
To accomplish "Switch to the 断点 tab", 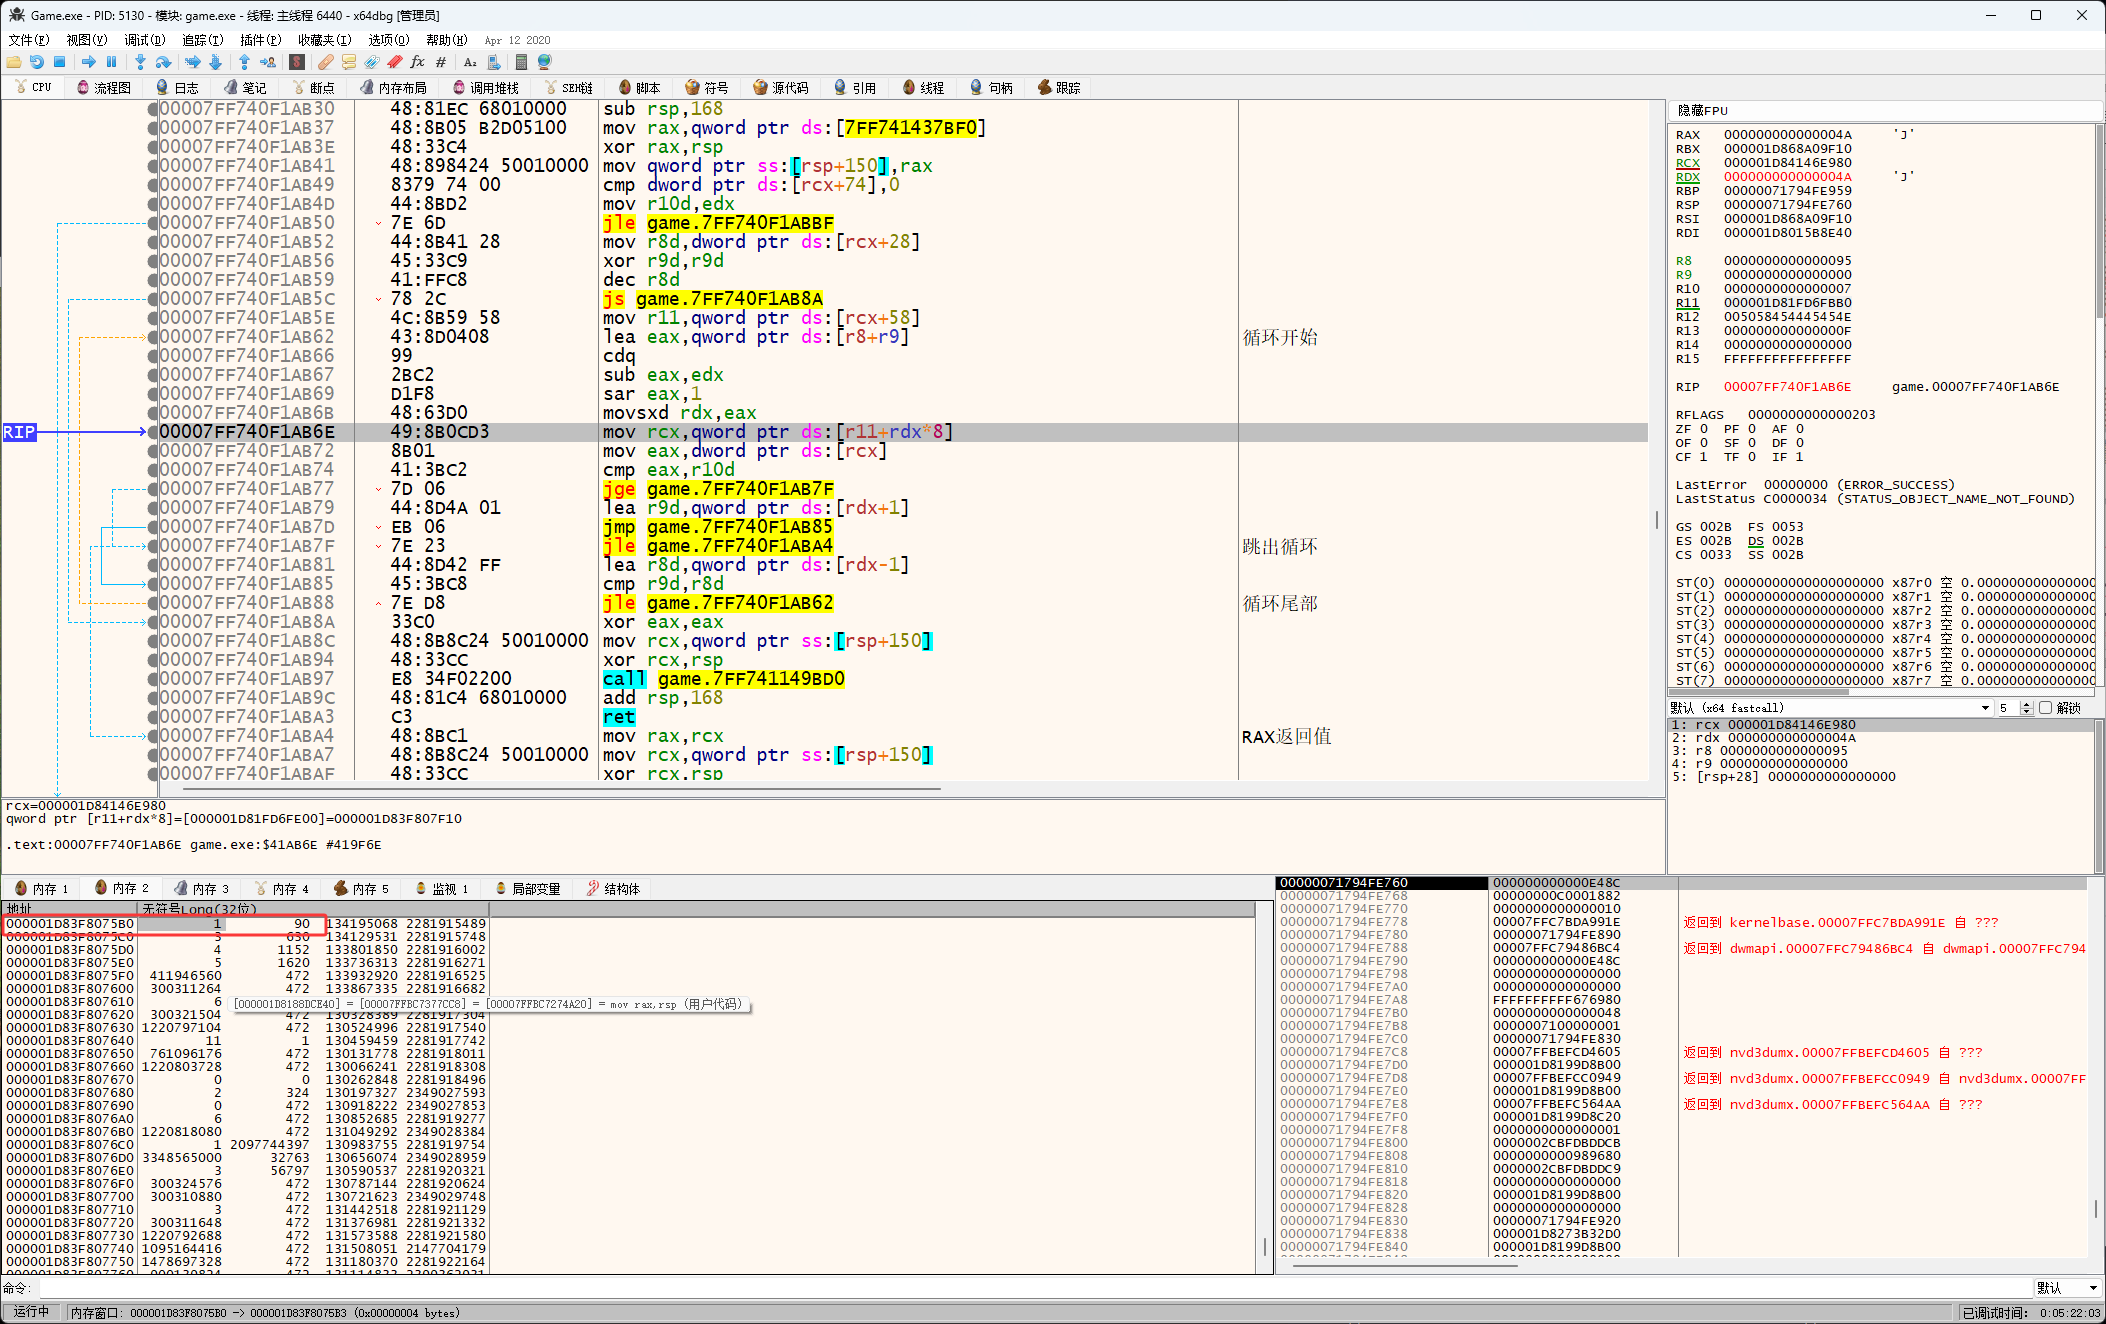I will click(314, 88).
